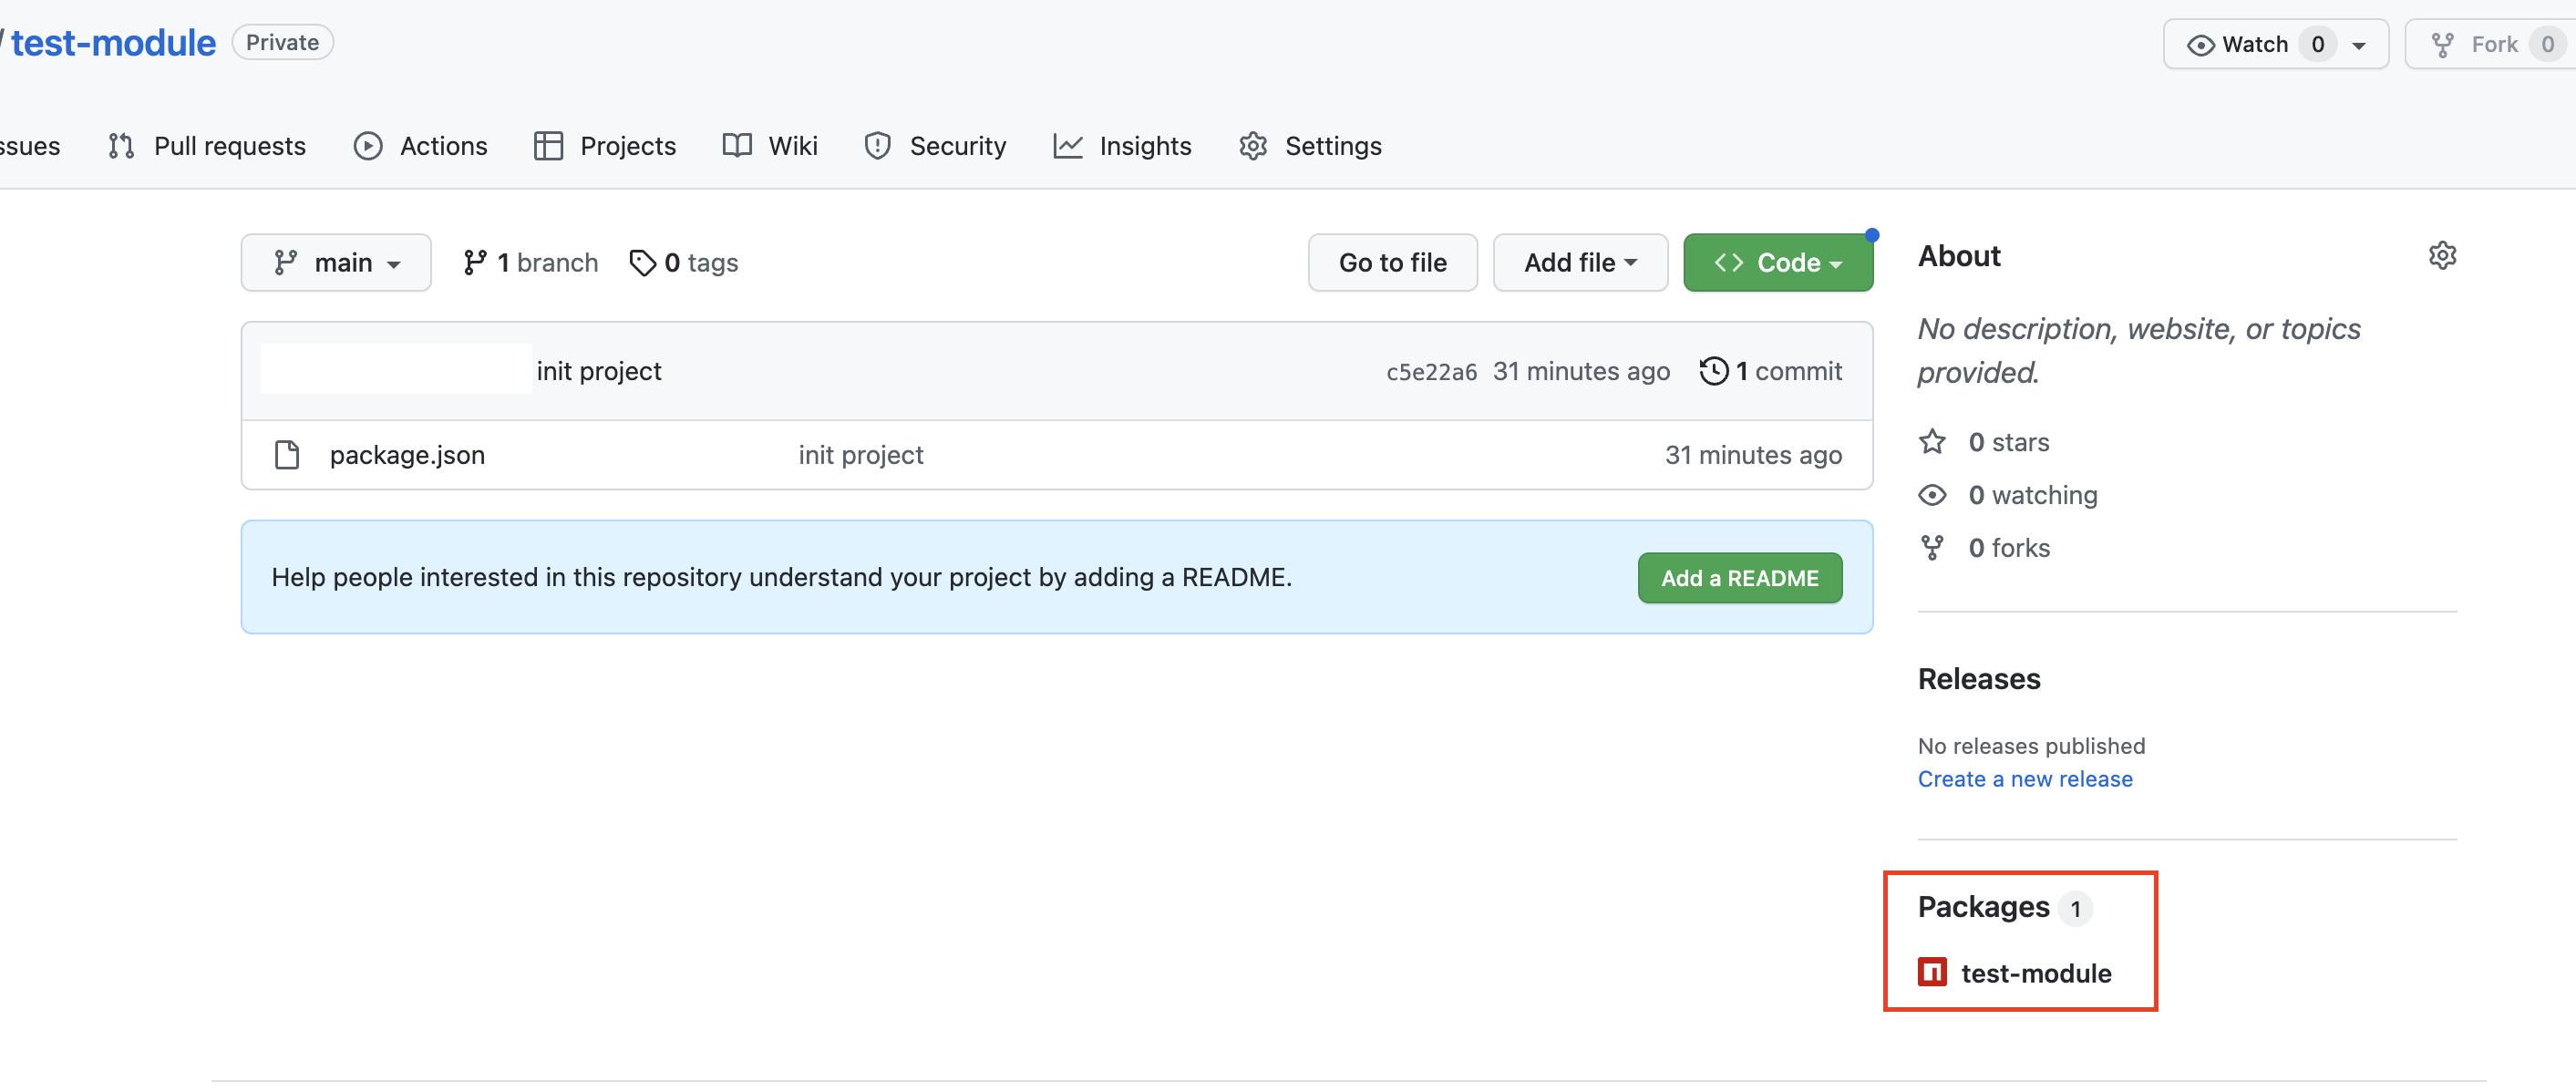Image resolution: width=2576 pixels, height=1092 pixels.
Task: Click the commit history clock icon
Action: [x=1713, y=371]
